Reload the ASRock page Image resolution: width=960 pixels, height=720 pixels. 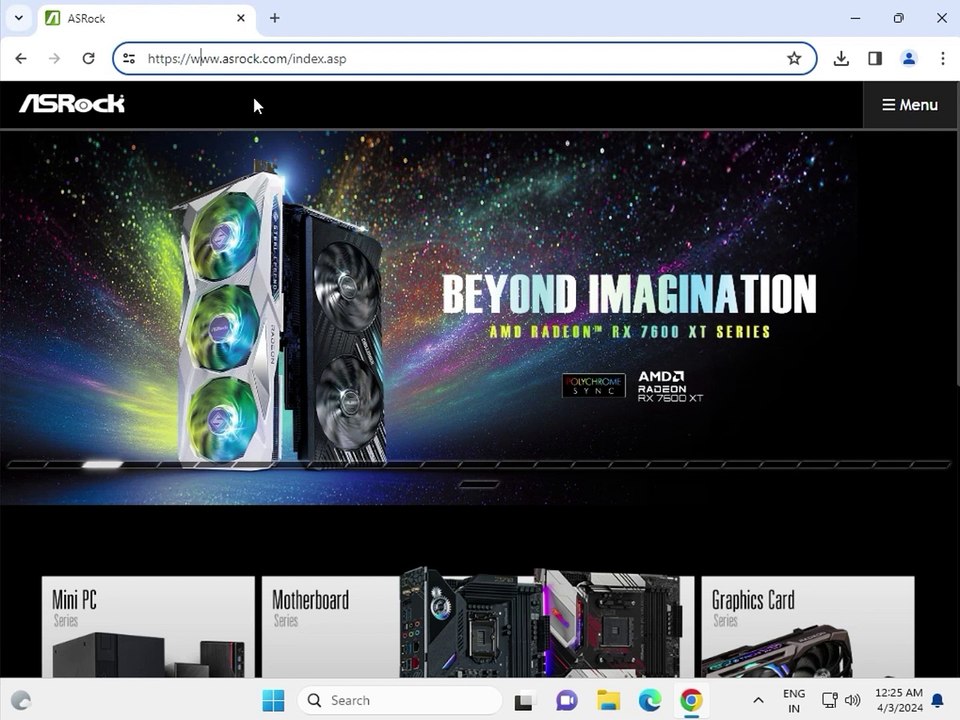89,58
